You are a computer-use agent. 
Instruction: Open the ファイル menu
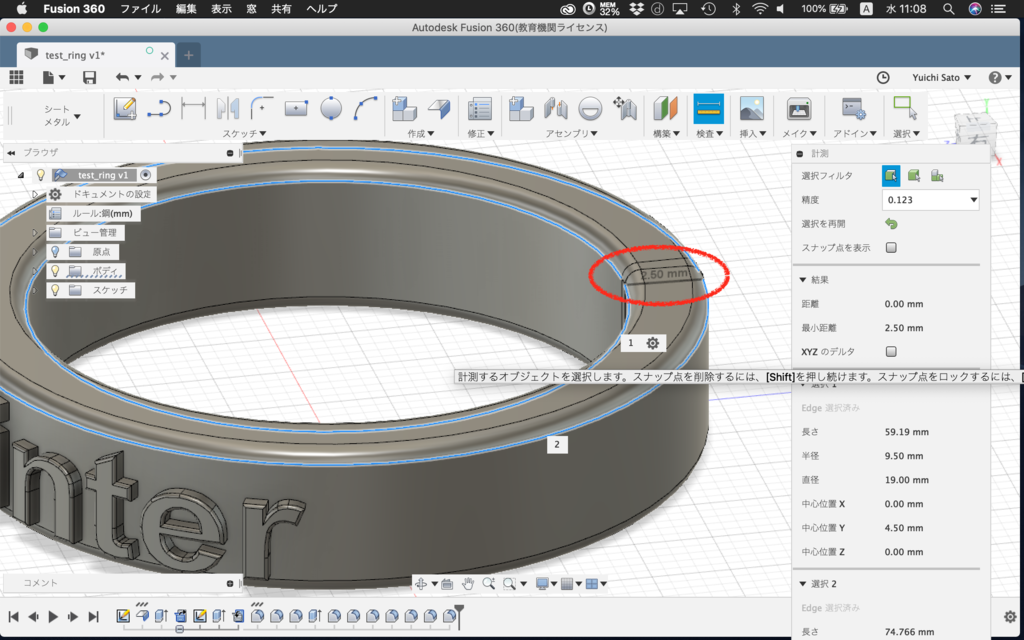(x=140, y=9)
